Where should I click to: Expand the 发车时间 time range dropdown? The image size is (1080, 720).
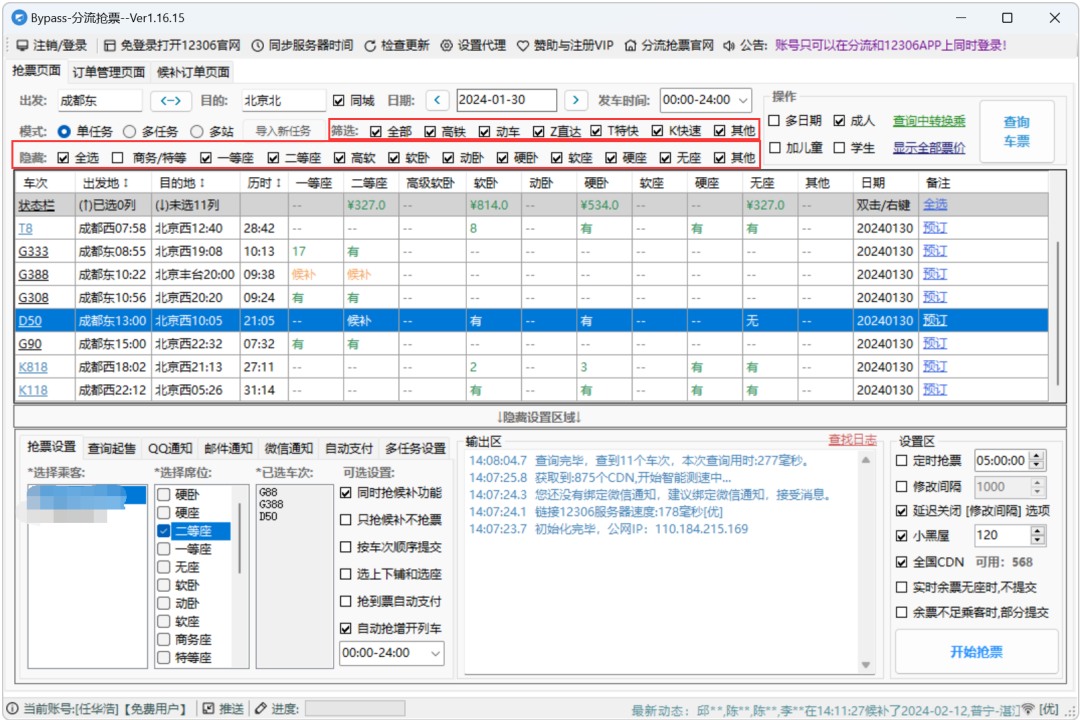[743, 100]
